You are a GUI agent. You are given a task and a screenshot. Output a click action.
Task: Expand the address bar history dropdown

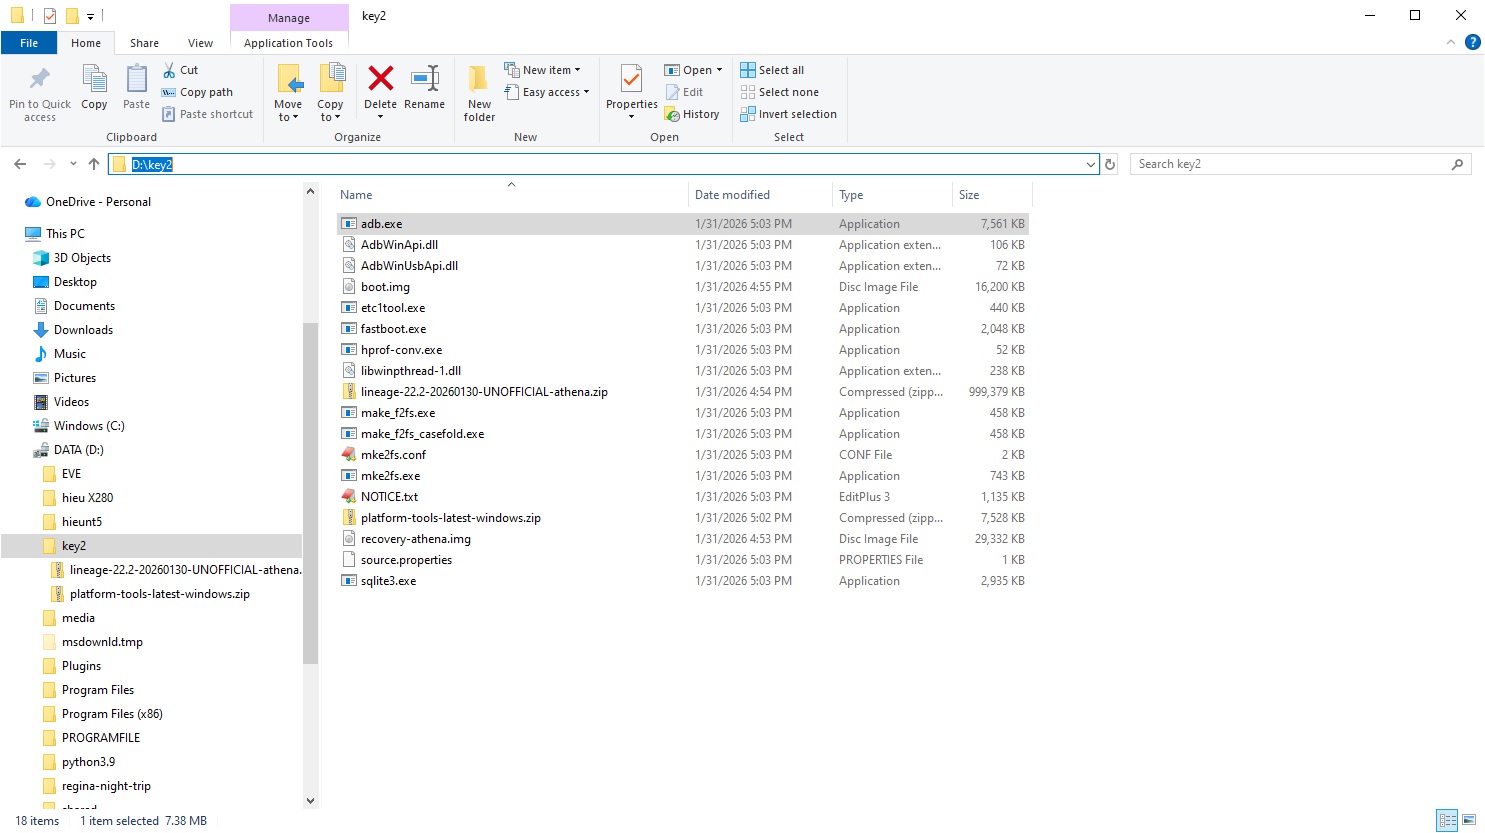point(1090,164)
